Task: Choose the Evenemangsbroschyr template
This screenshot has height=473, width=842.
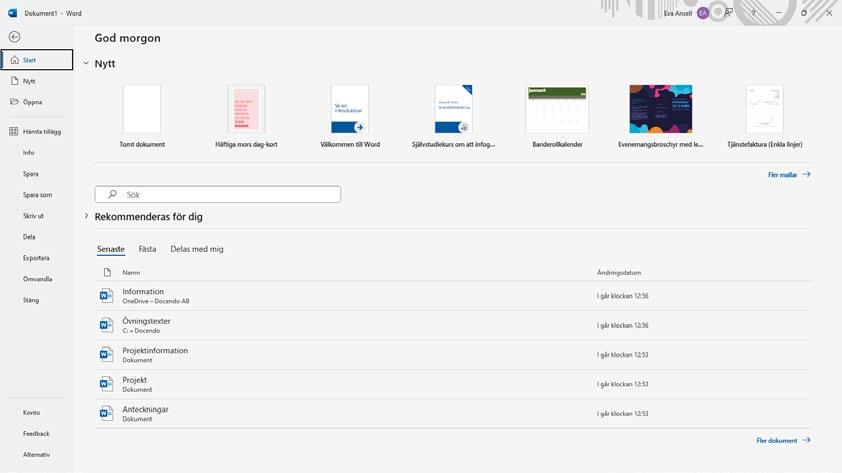Action: 660,116
